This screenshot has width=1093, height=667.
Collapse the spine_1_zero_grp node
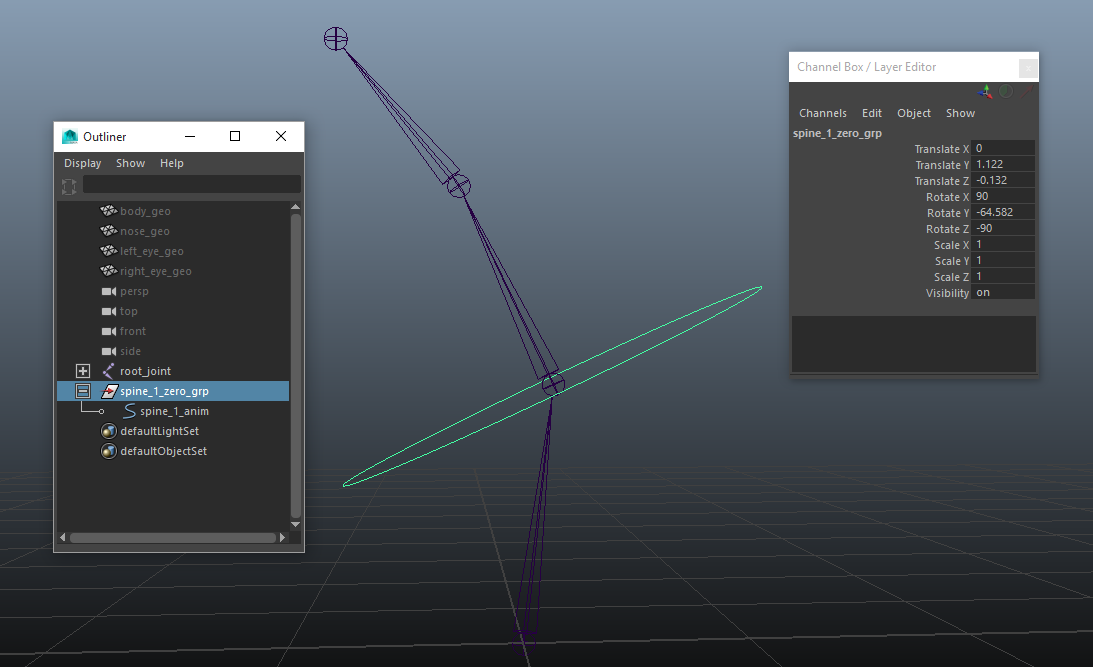[83, 391]
